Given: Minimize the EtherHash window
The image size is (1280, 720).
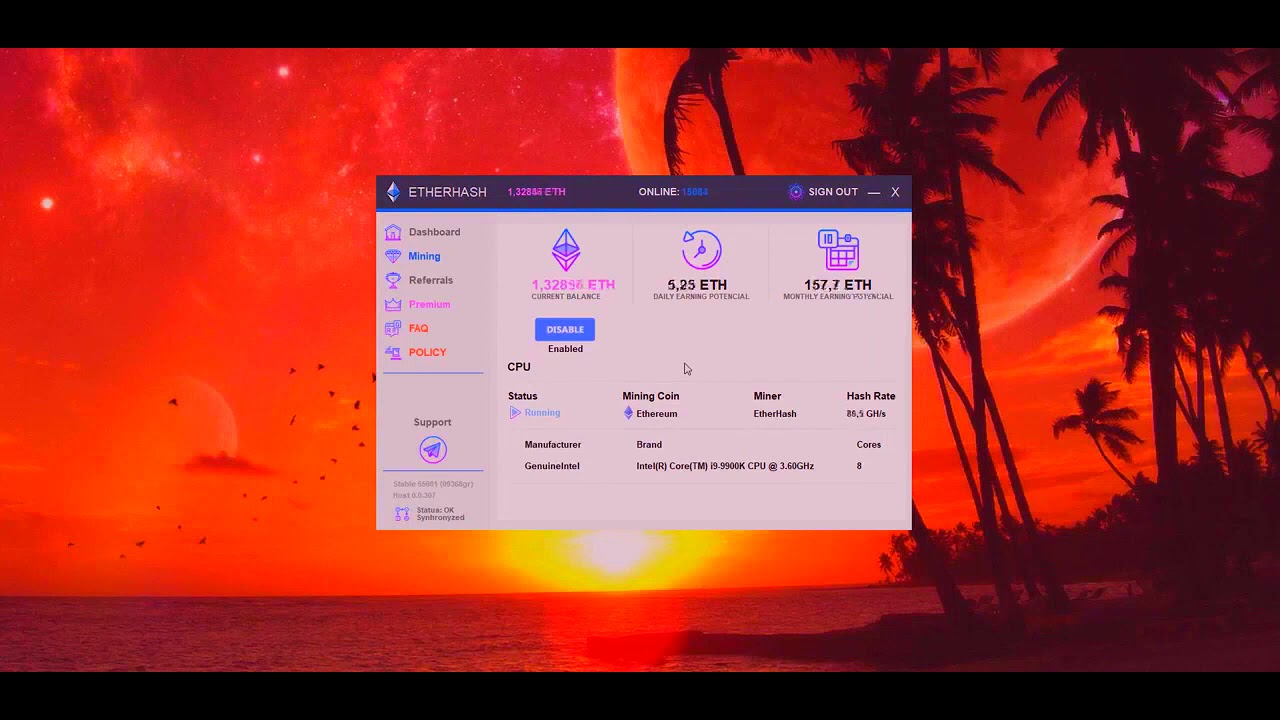Looking at the screenshot, I should (x=874, y=192).
